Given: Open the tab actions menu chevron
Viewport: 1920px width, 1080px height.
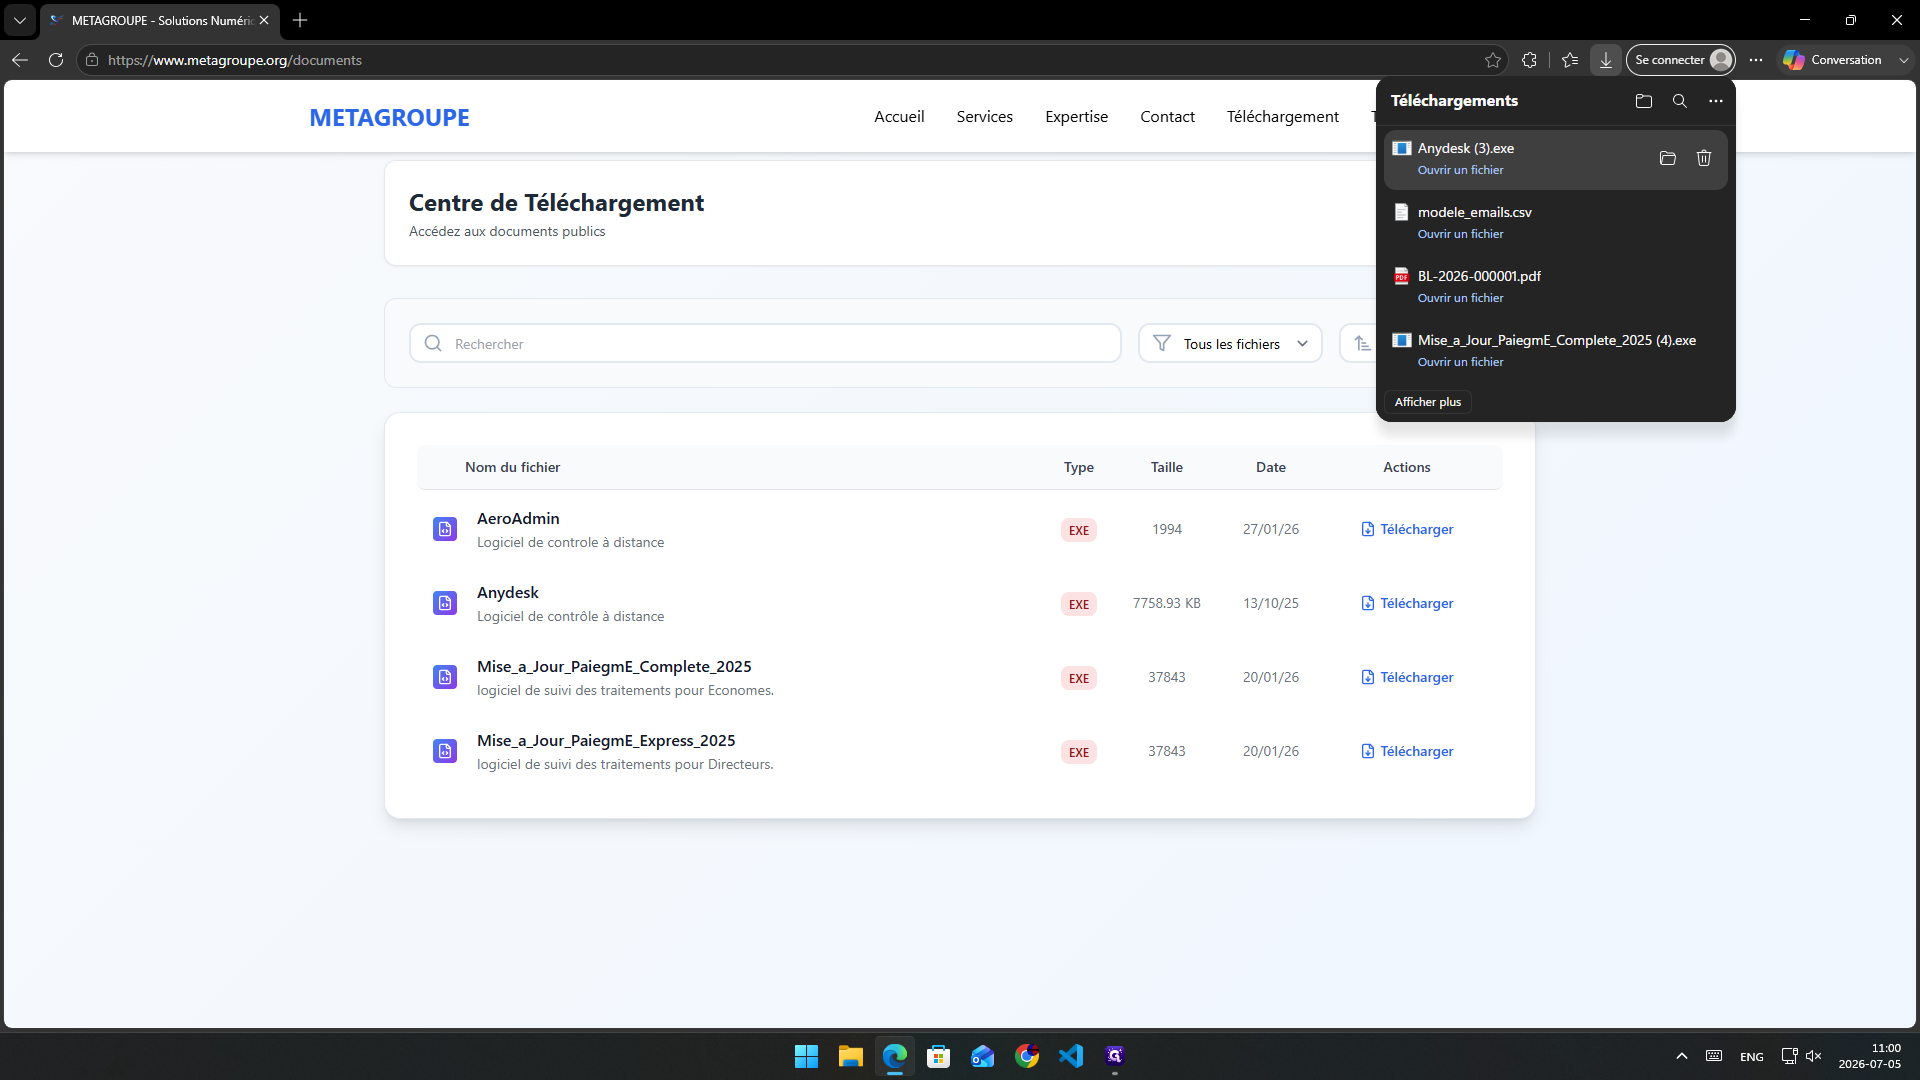Looking at the screenshot, I should tap(19, 20).
